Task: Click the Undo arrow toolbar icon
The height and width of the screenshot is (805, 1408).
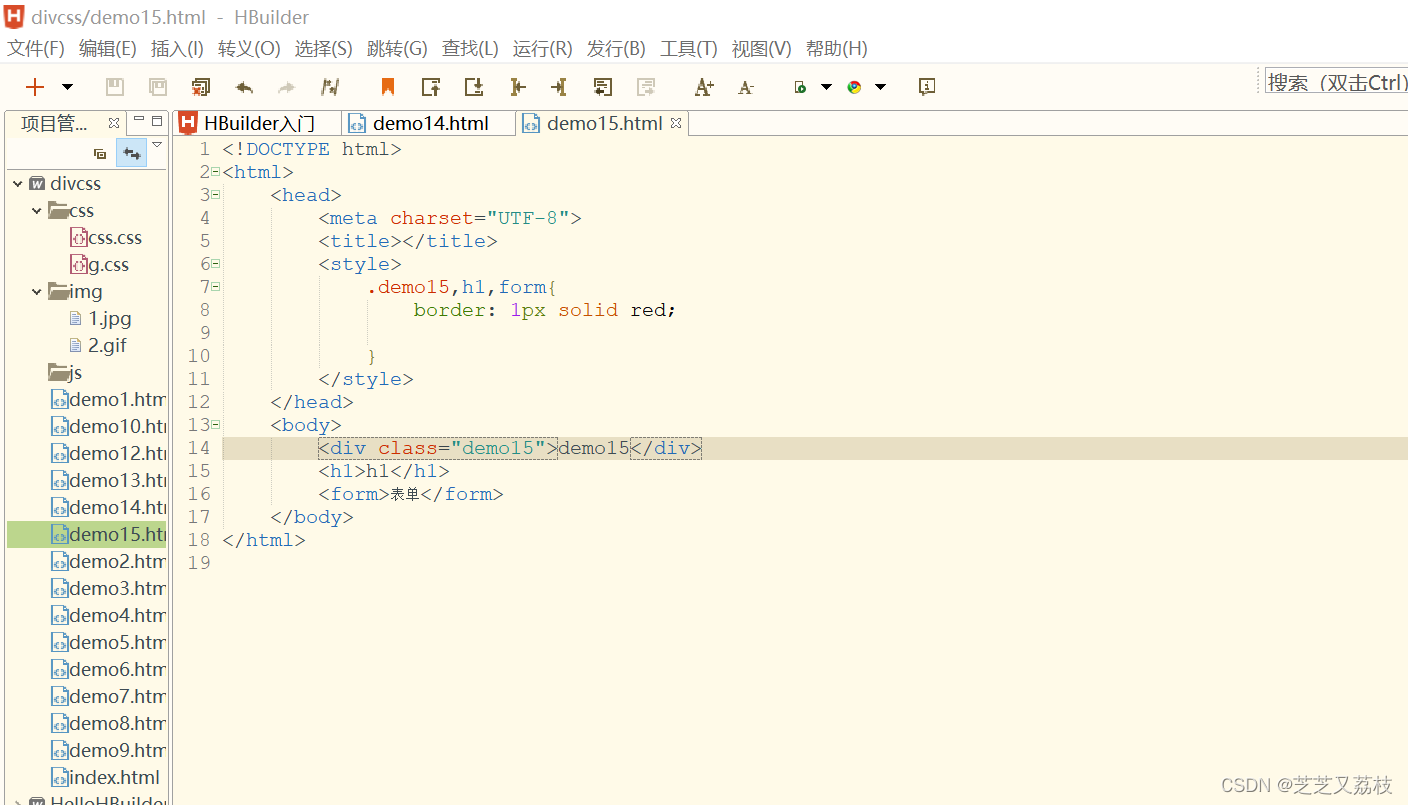Action: coord(244,87)
